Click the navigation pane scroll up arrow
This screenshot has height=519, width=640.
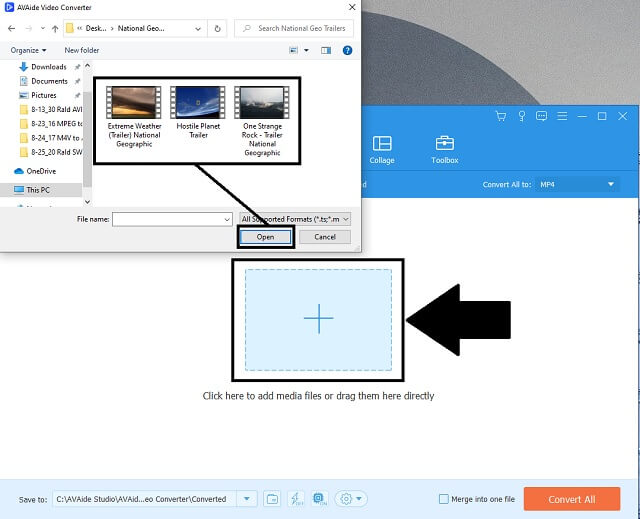click(x=87, y=66)
